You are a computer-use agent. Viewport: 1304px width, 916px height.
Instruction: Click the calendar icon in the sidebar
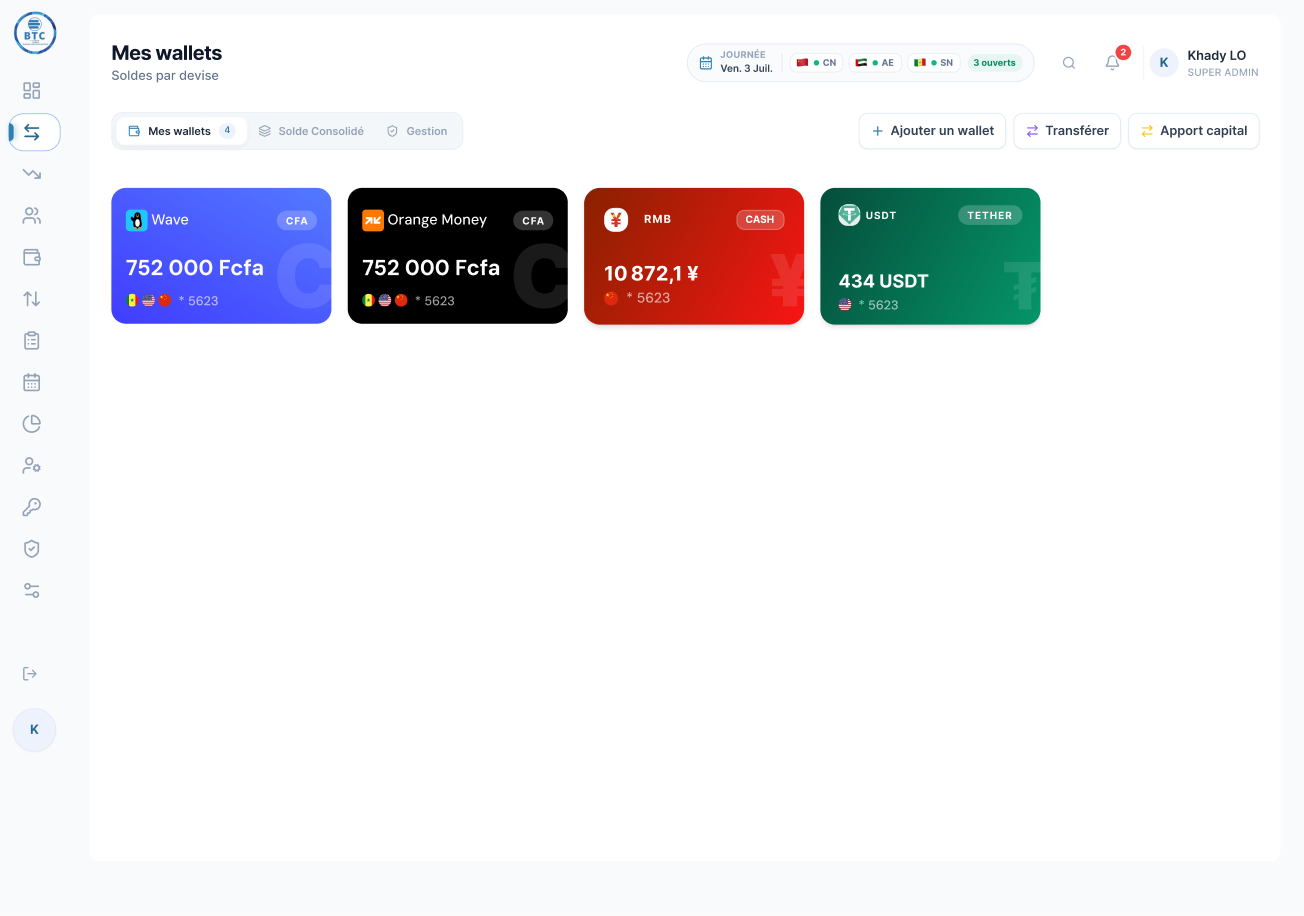point(32,382)
